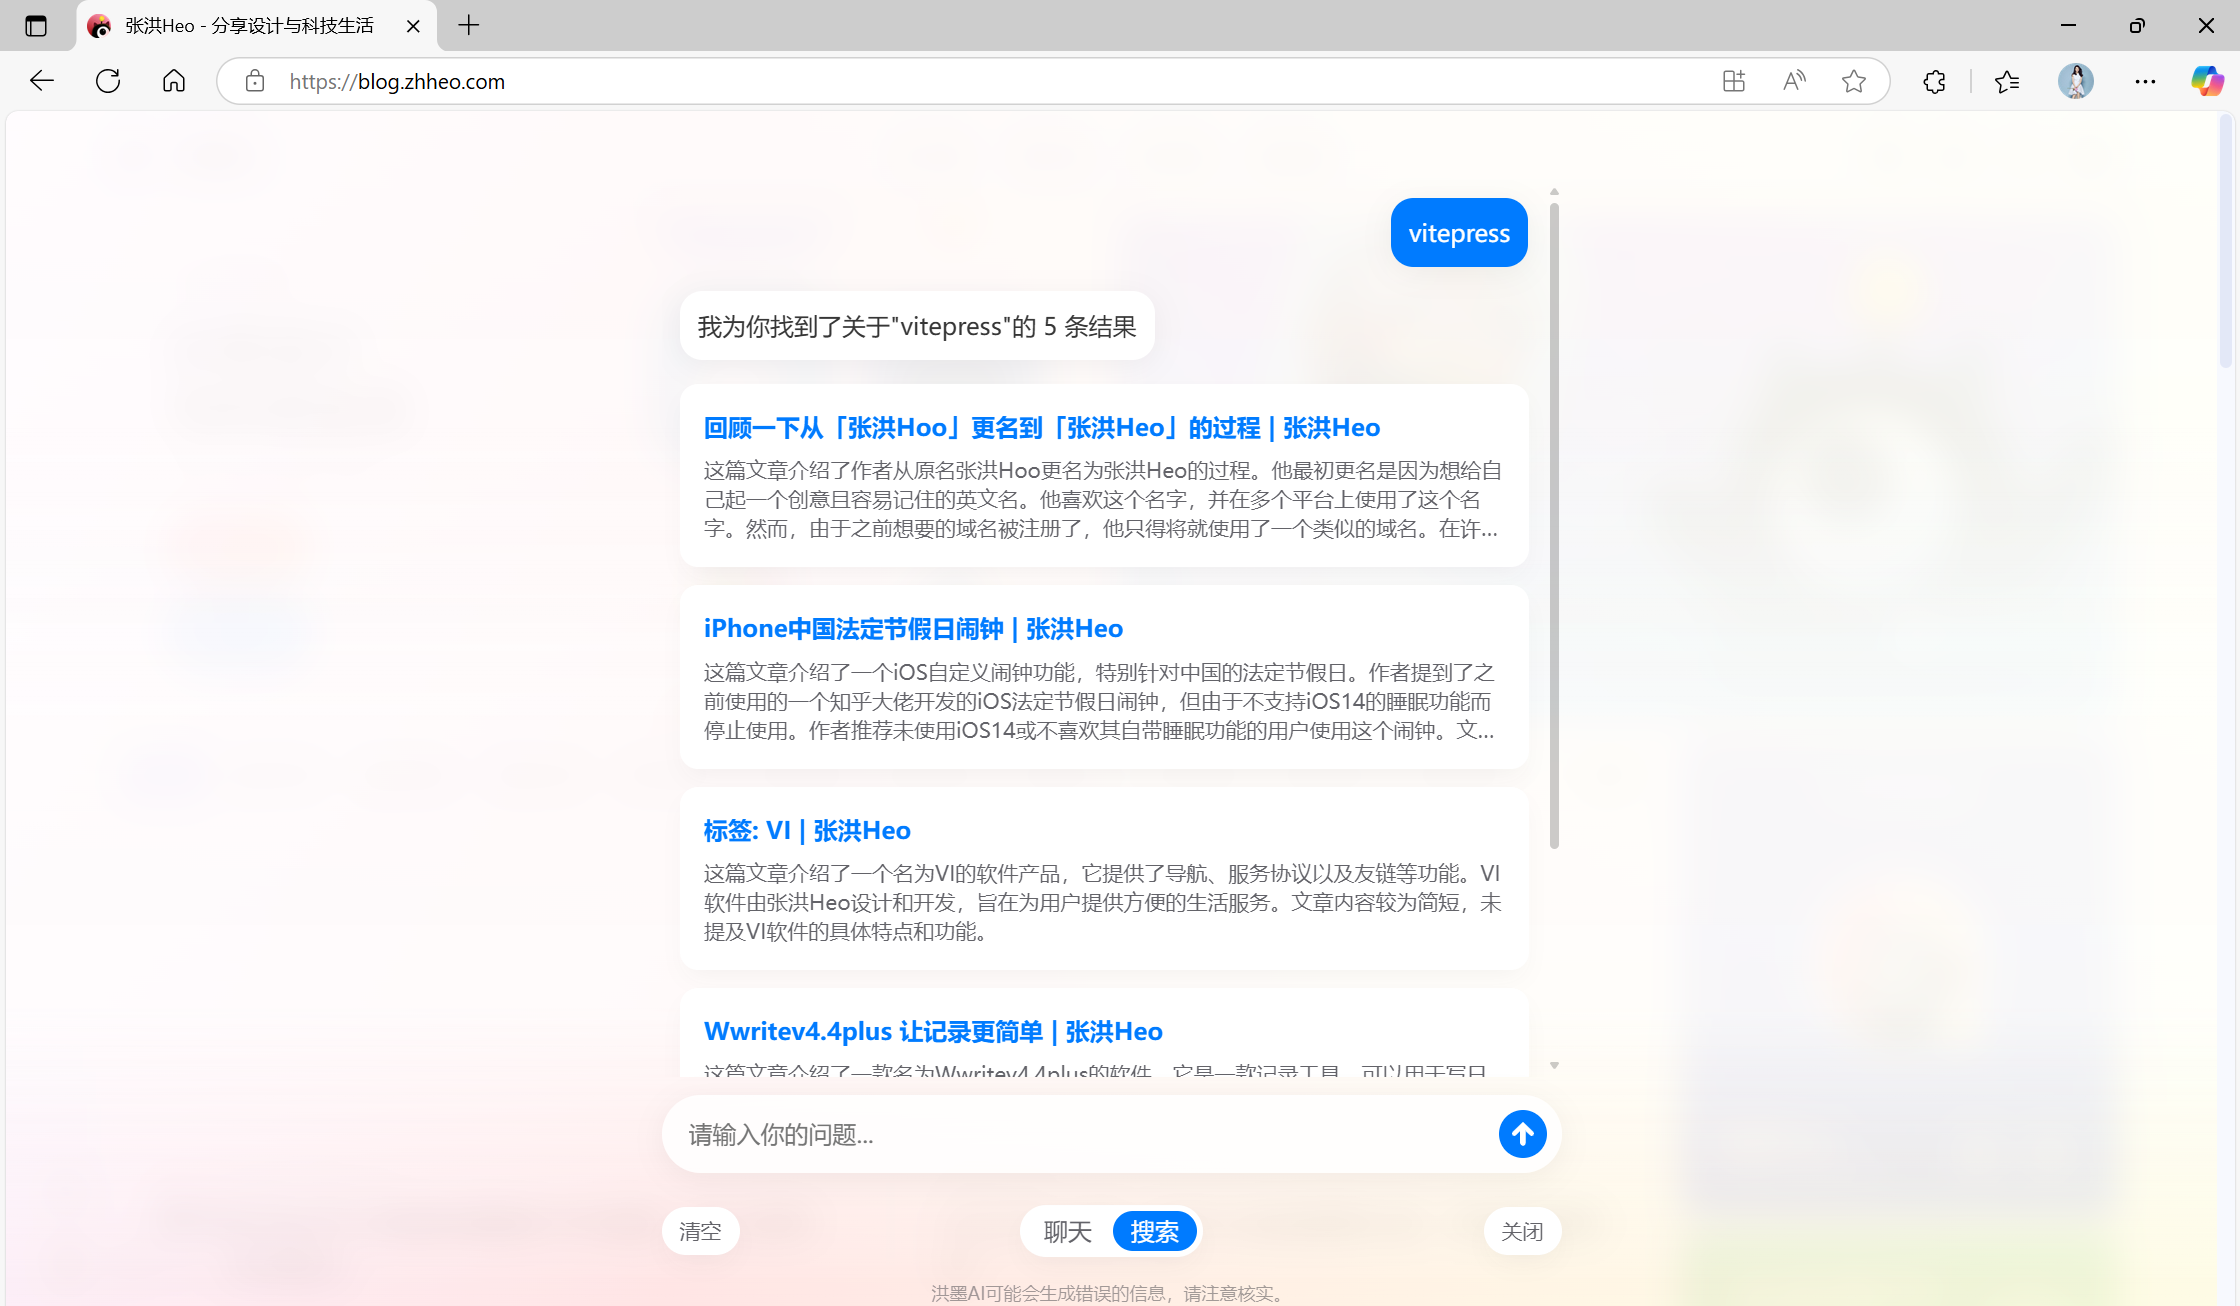
Task: Click the chat scrollbar down arrow
Action: pos(1554,1066)
